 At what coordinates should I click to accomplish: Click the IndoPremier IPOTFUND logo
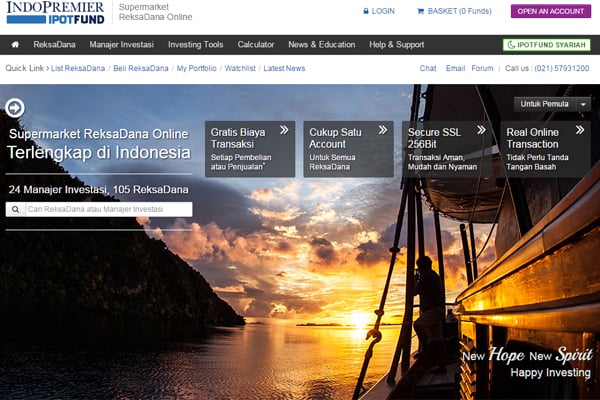54,13
